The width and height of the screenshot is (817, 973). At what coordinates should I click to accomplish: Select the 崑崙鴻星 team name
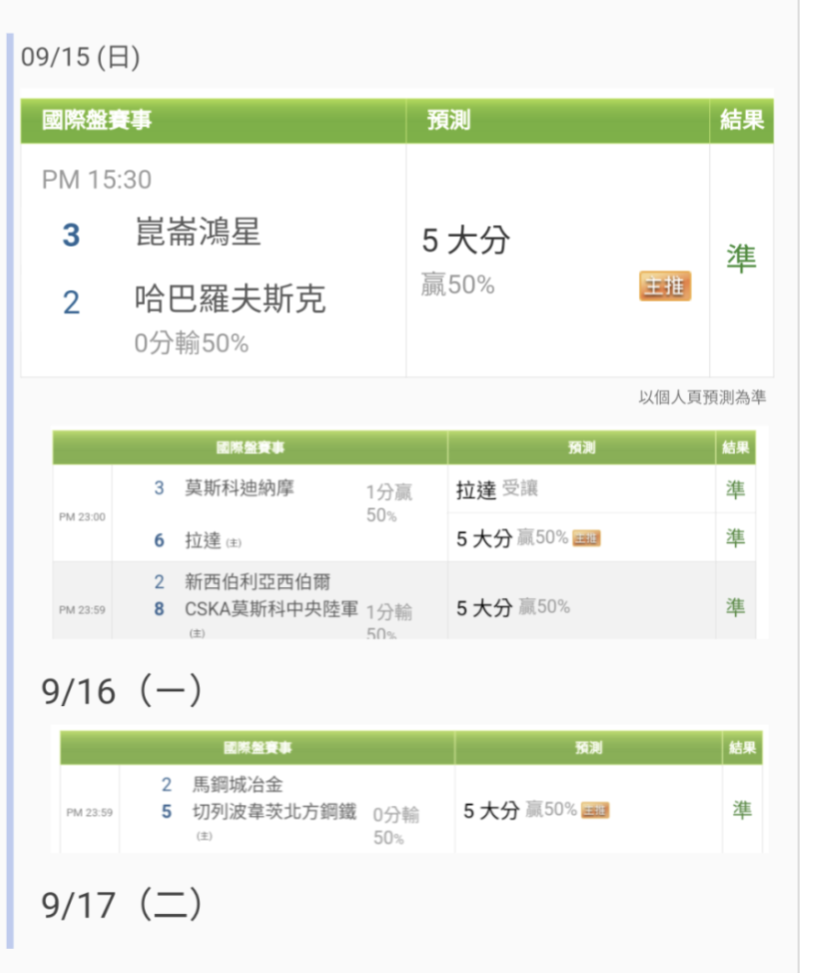click(198, 232)
